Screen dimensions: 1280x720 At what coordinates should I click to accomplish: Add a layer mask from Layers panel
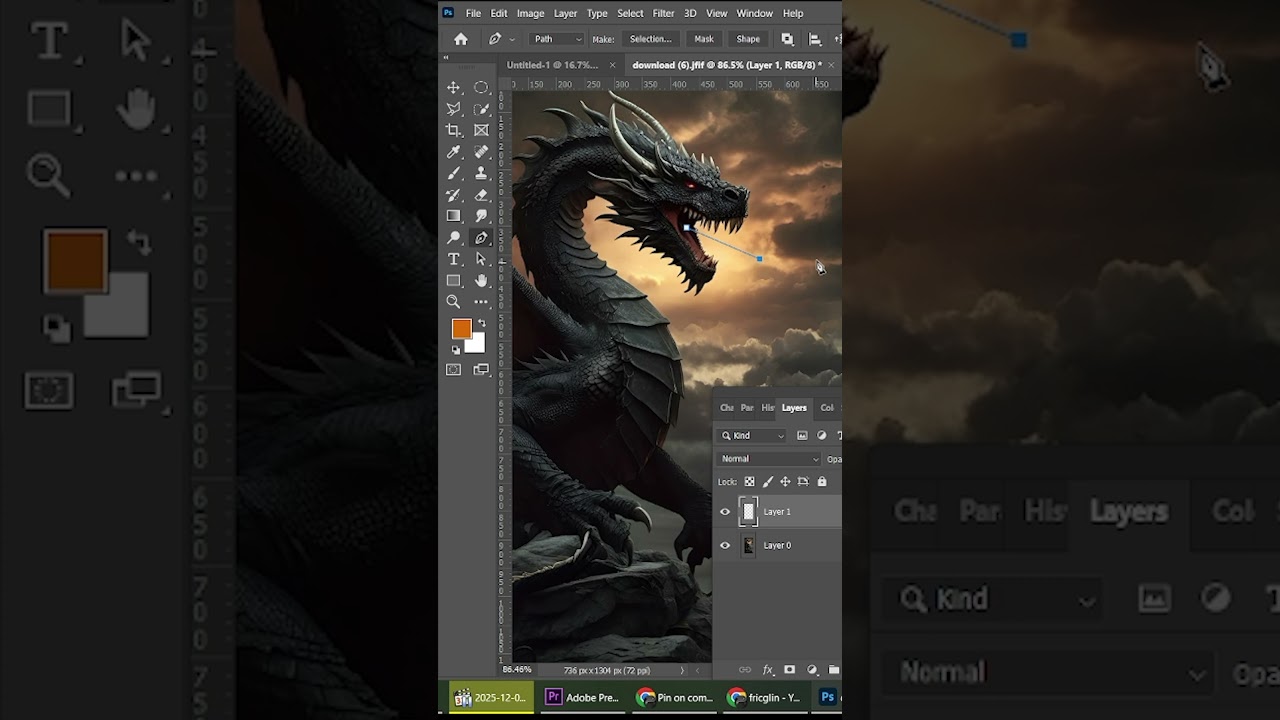(x=790, y=670)
